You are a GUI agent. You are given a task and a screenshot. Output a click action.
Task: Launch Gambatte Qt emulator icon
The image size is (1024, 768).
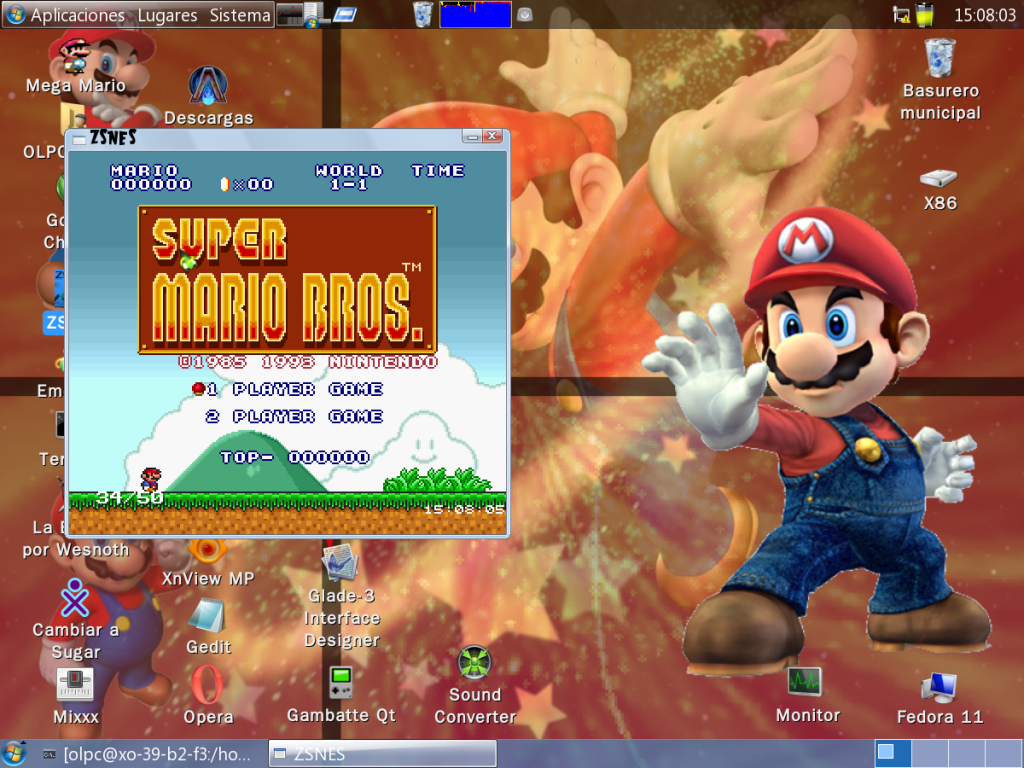click(341, 696)
